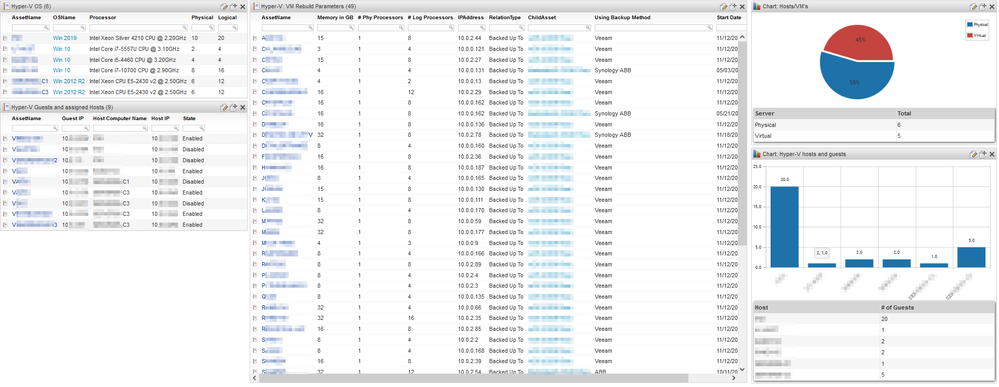The width and height of the screenshot is (999, 387).
Task: Open row icon of VM with IP 10.0.0.121
Action: (x=255, y=49)
